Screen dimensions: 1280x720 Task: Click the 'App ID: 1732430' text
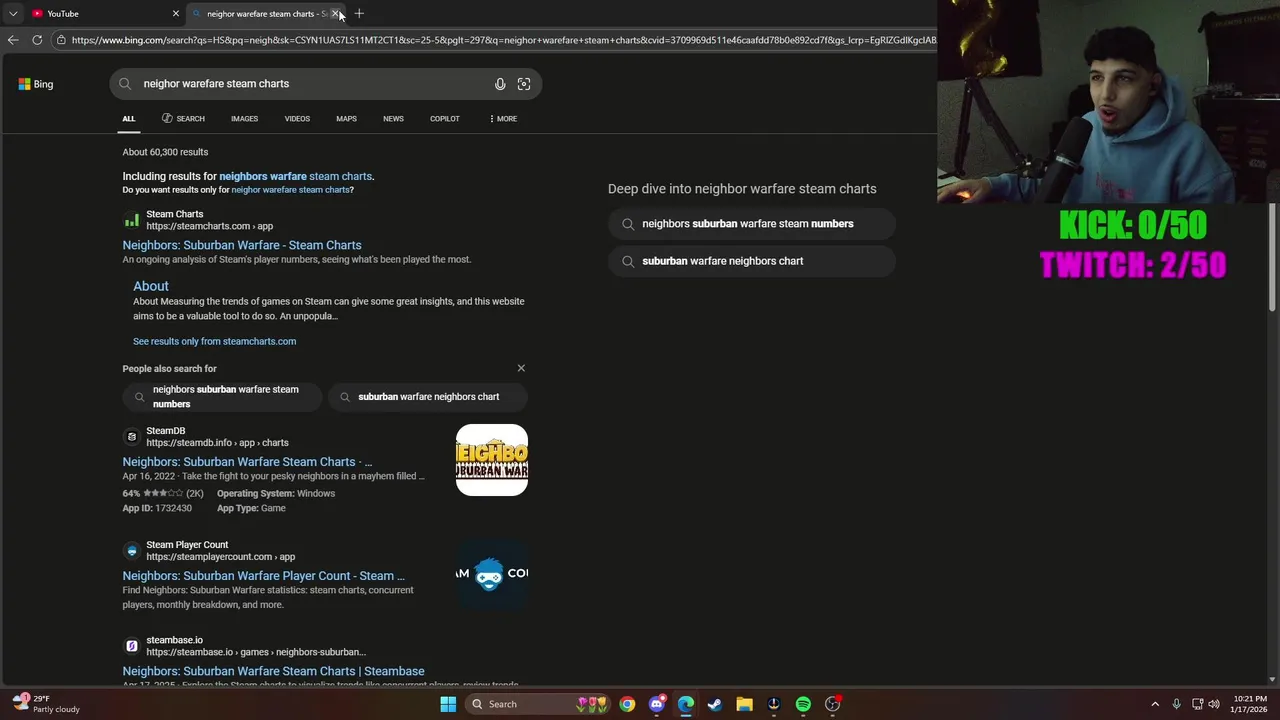coord(157,508)
